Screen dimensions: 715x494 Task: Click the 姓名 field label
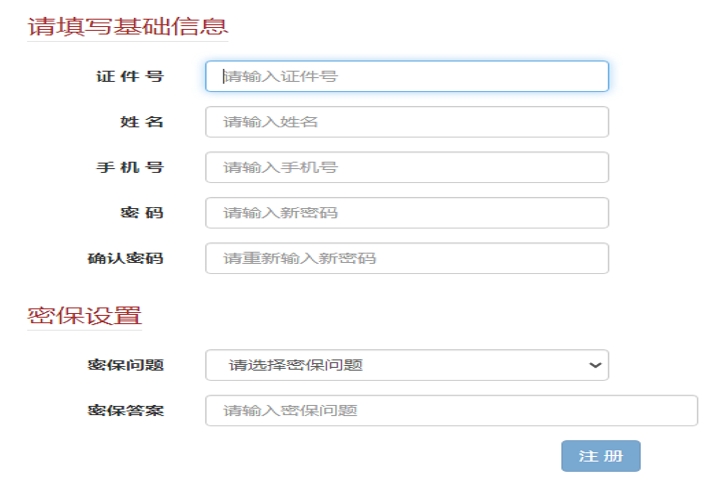pos(141,122)
